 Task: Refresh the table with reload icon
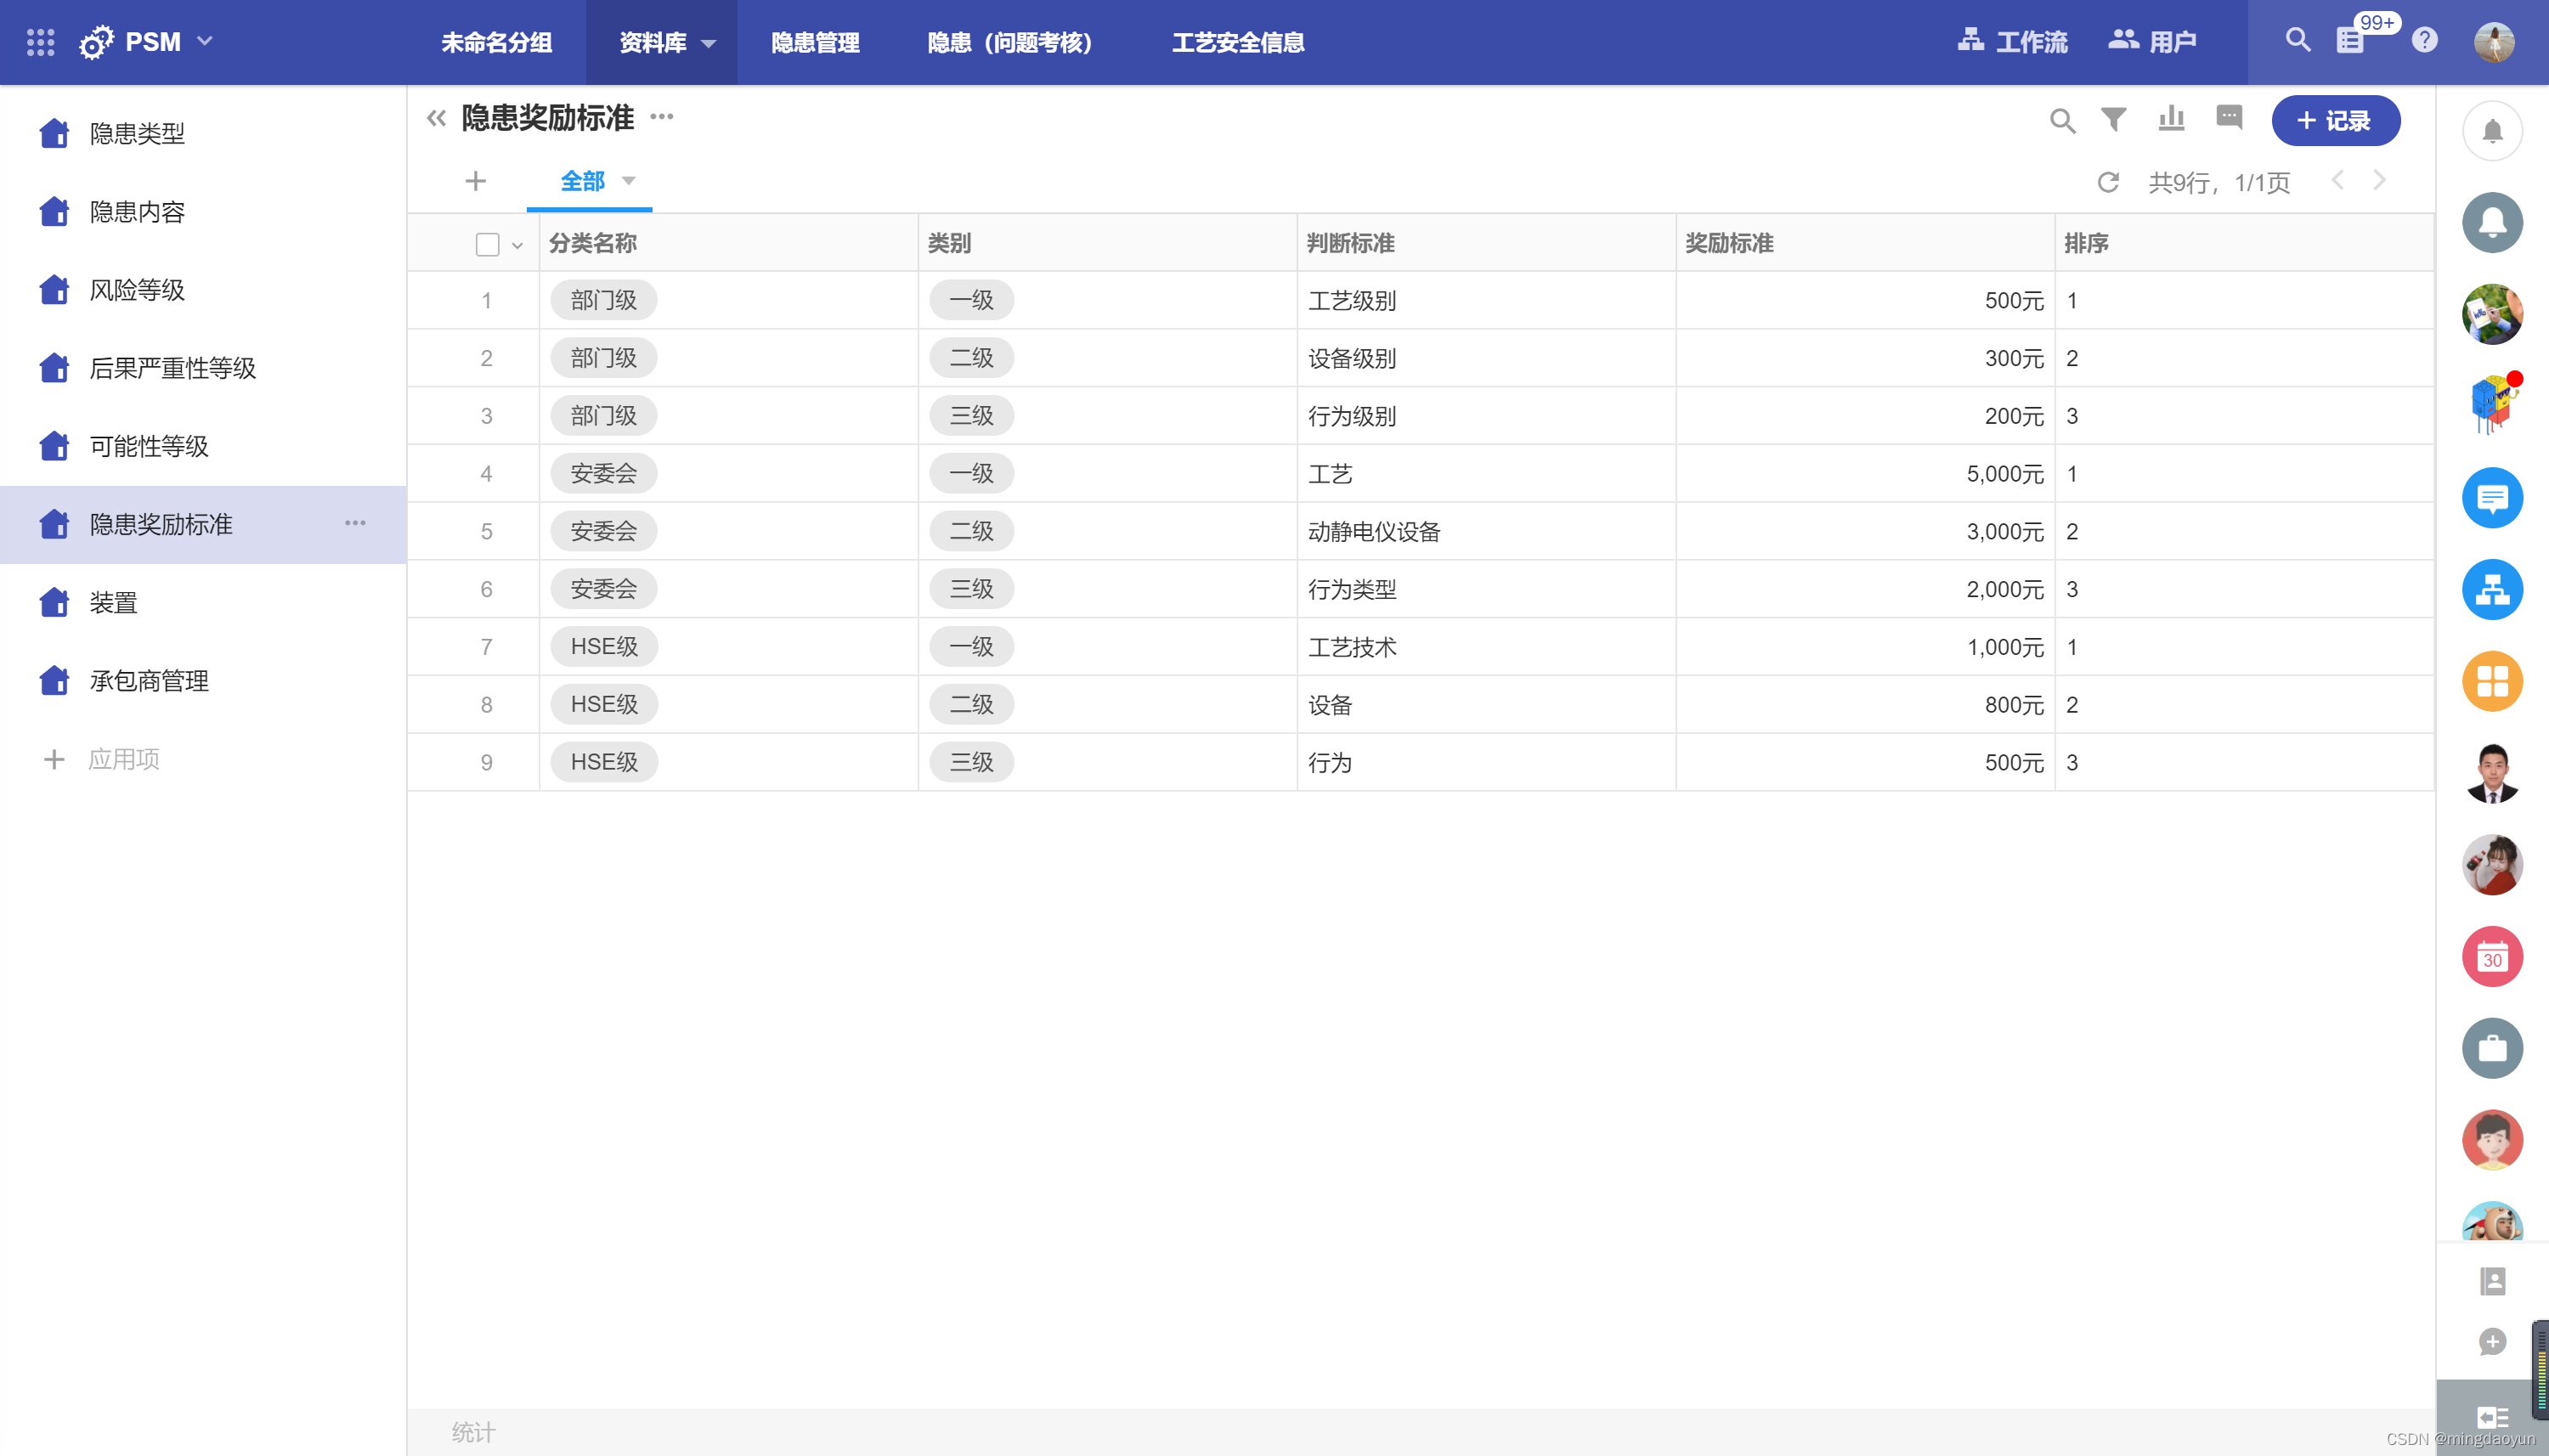[x=2108, y=182]
